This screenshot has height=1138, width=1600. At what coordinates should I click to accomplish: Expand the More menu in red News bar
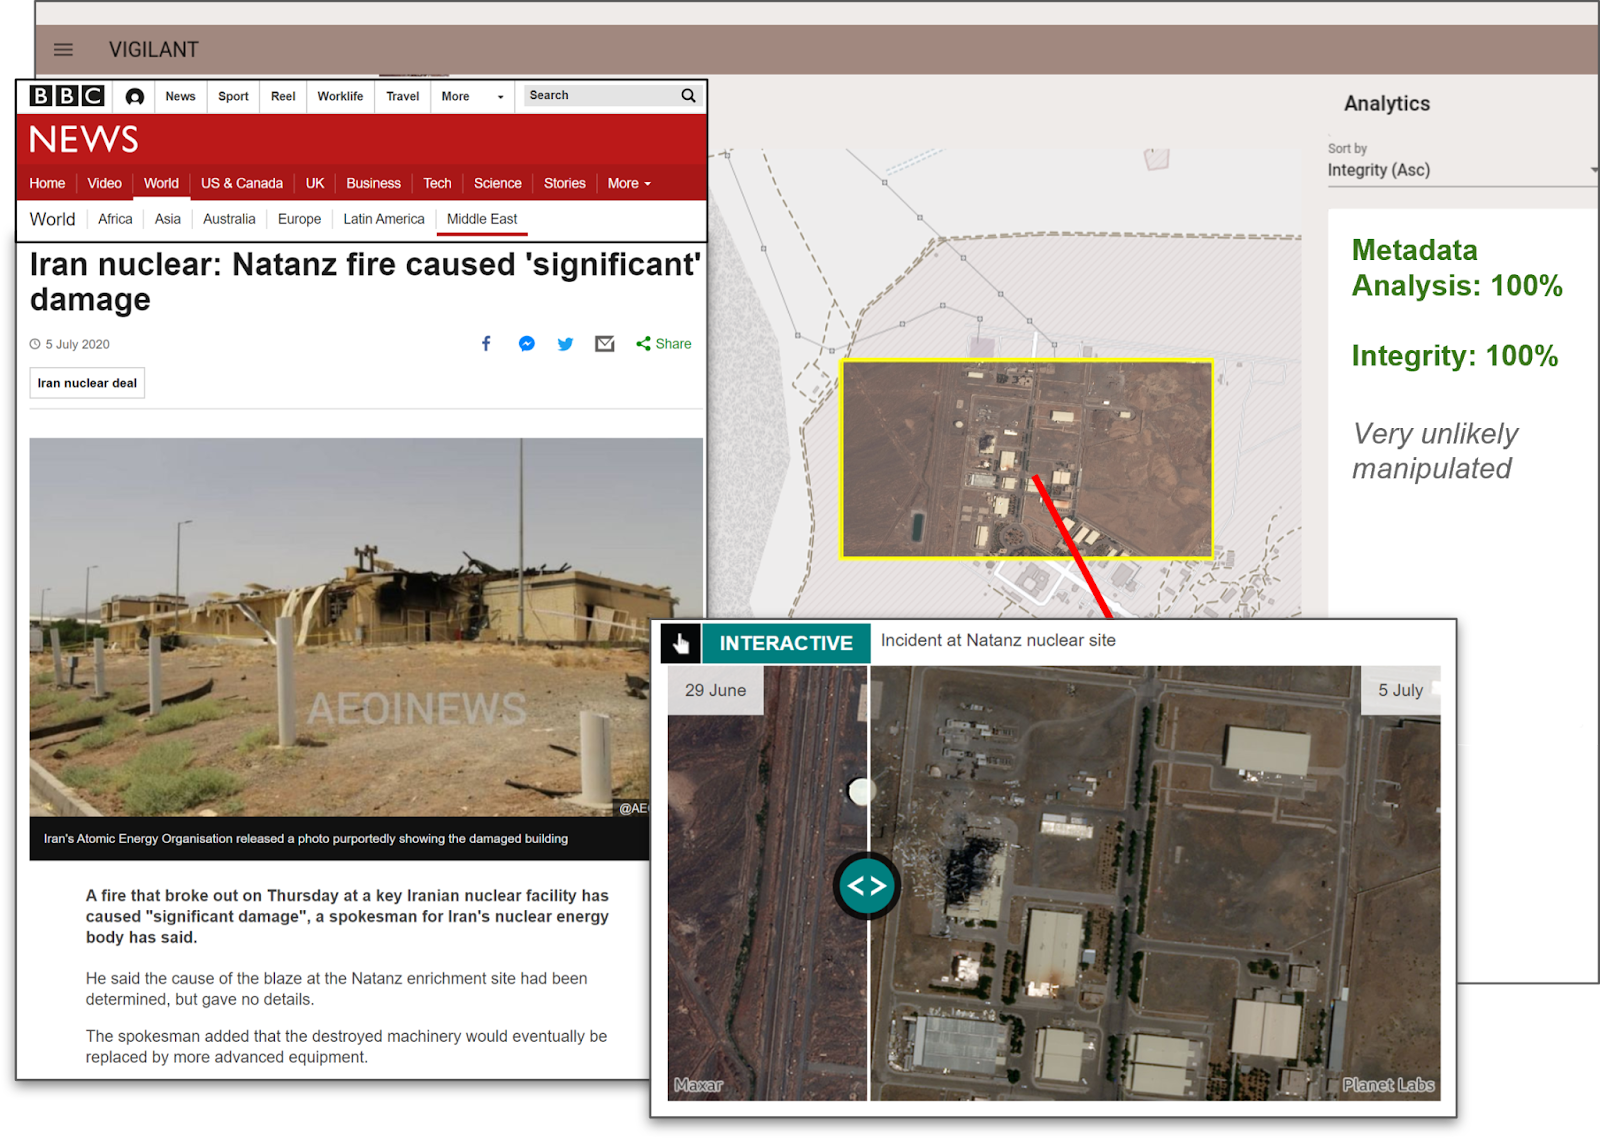[629, 184]
